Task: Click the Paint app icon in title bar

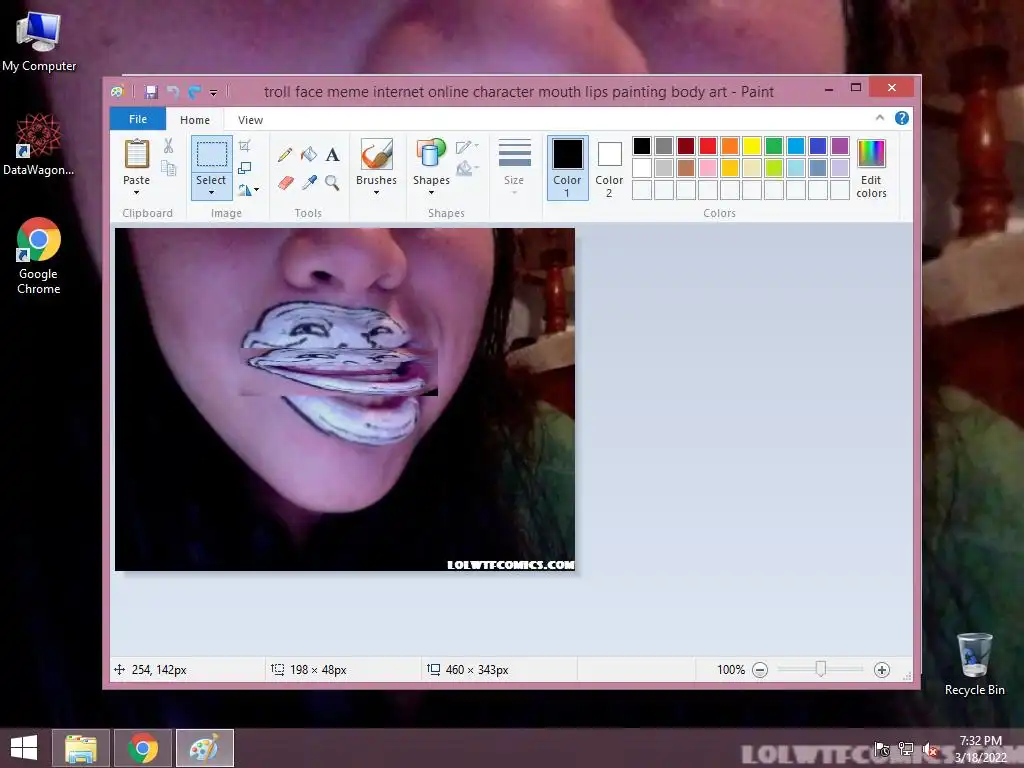Action: click(118, 92)
